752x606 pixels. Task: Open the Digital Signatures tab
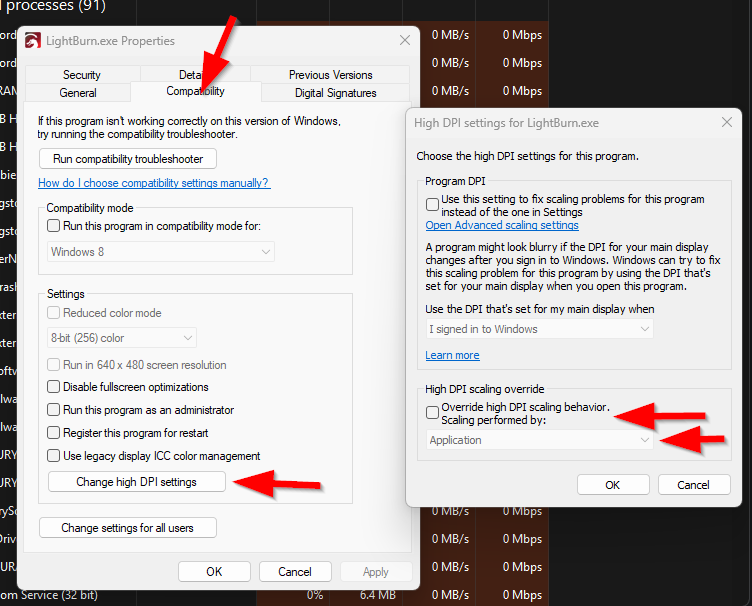coord(335,93)
